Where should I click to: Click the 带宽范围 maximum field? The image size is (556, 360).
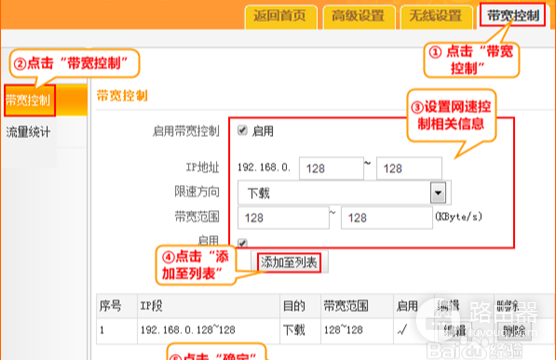(x=387, y=218)
